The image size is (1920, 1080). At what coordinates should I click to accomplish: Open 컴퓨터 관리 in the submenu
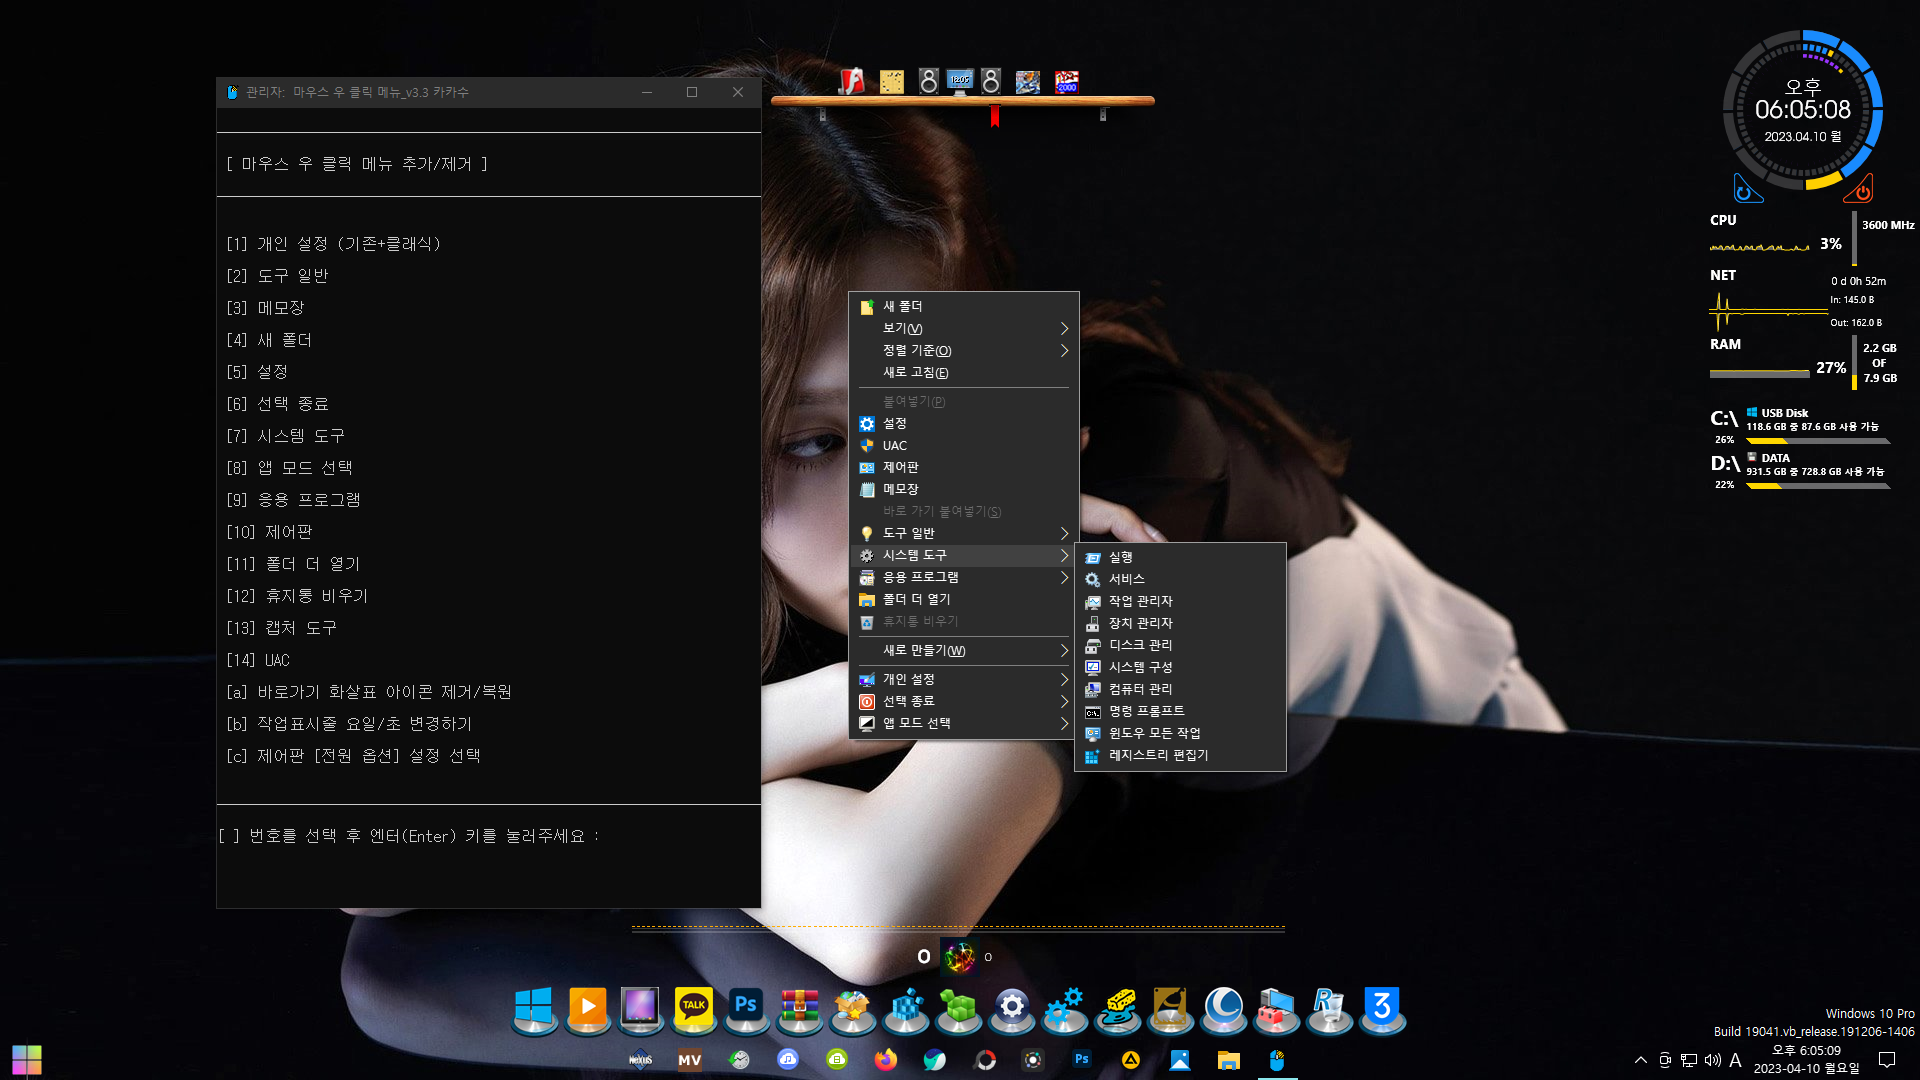coord(1180,690)
